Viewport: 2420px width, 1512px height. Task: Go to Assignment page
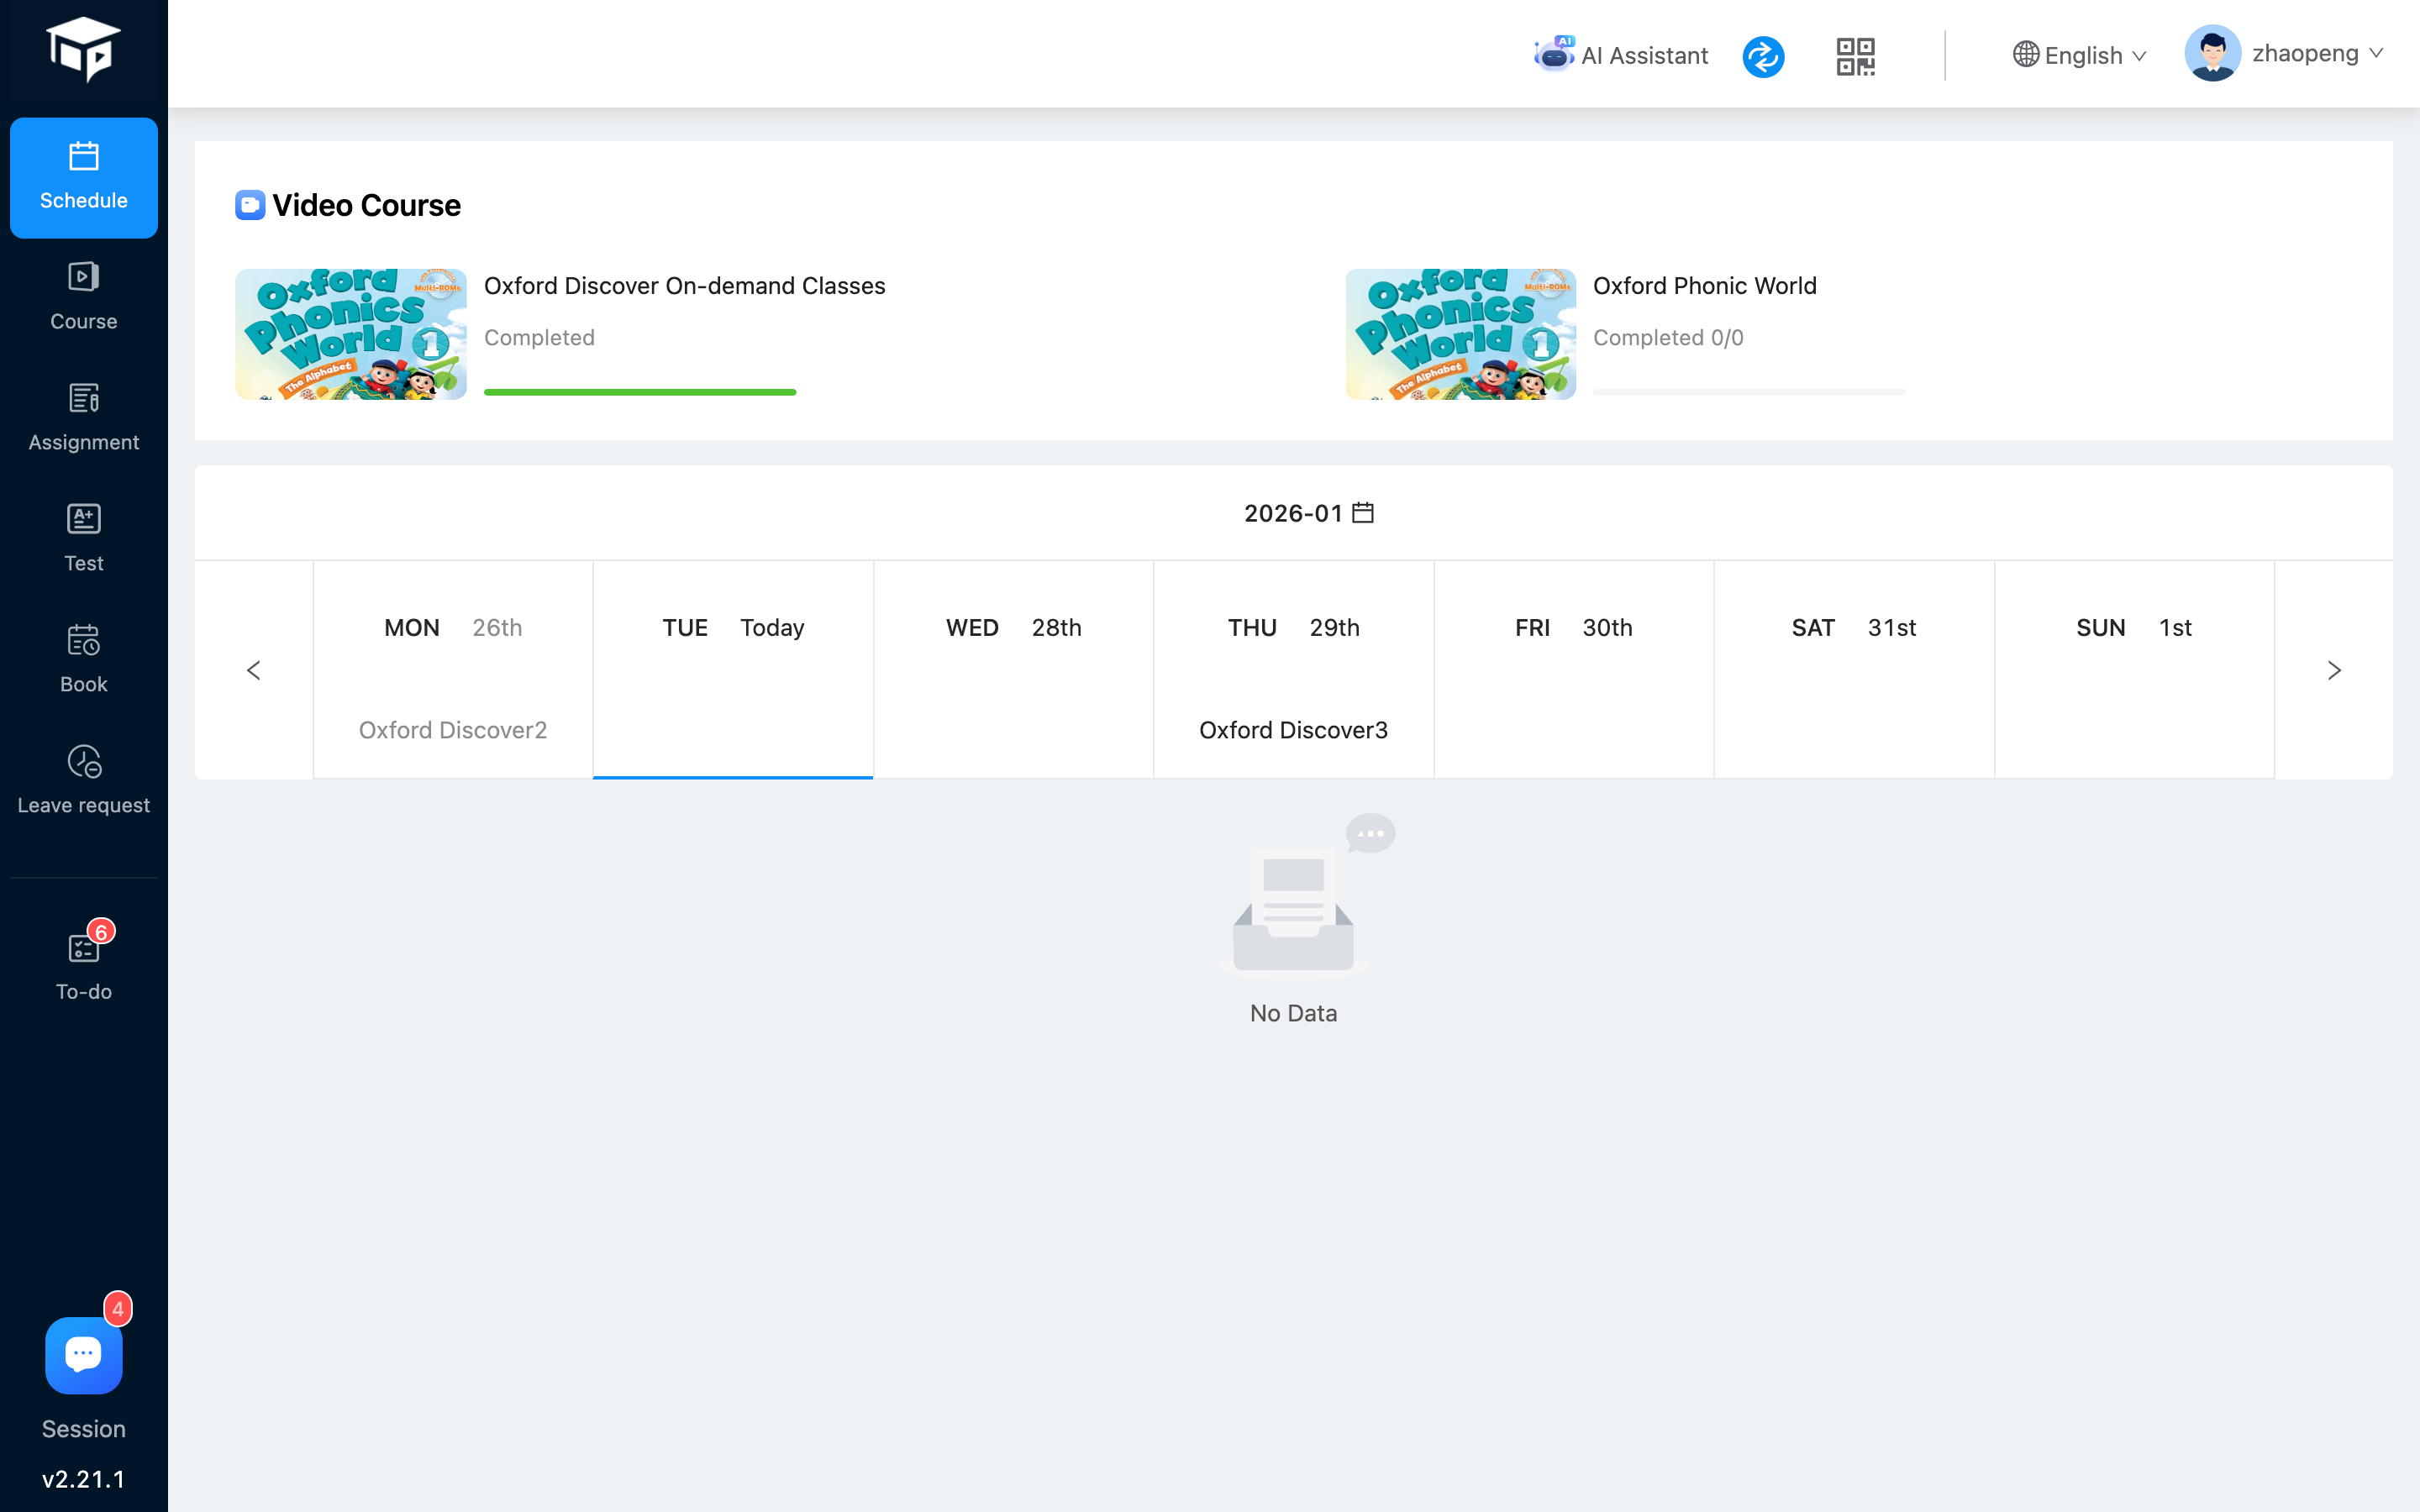coord(83,417)
